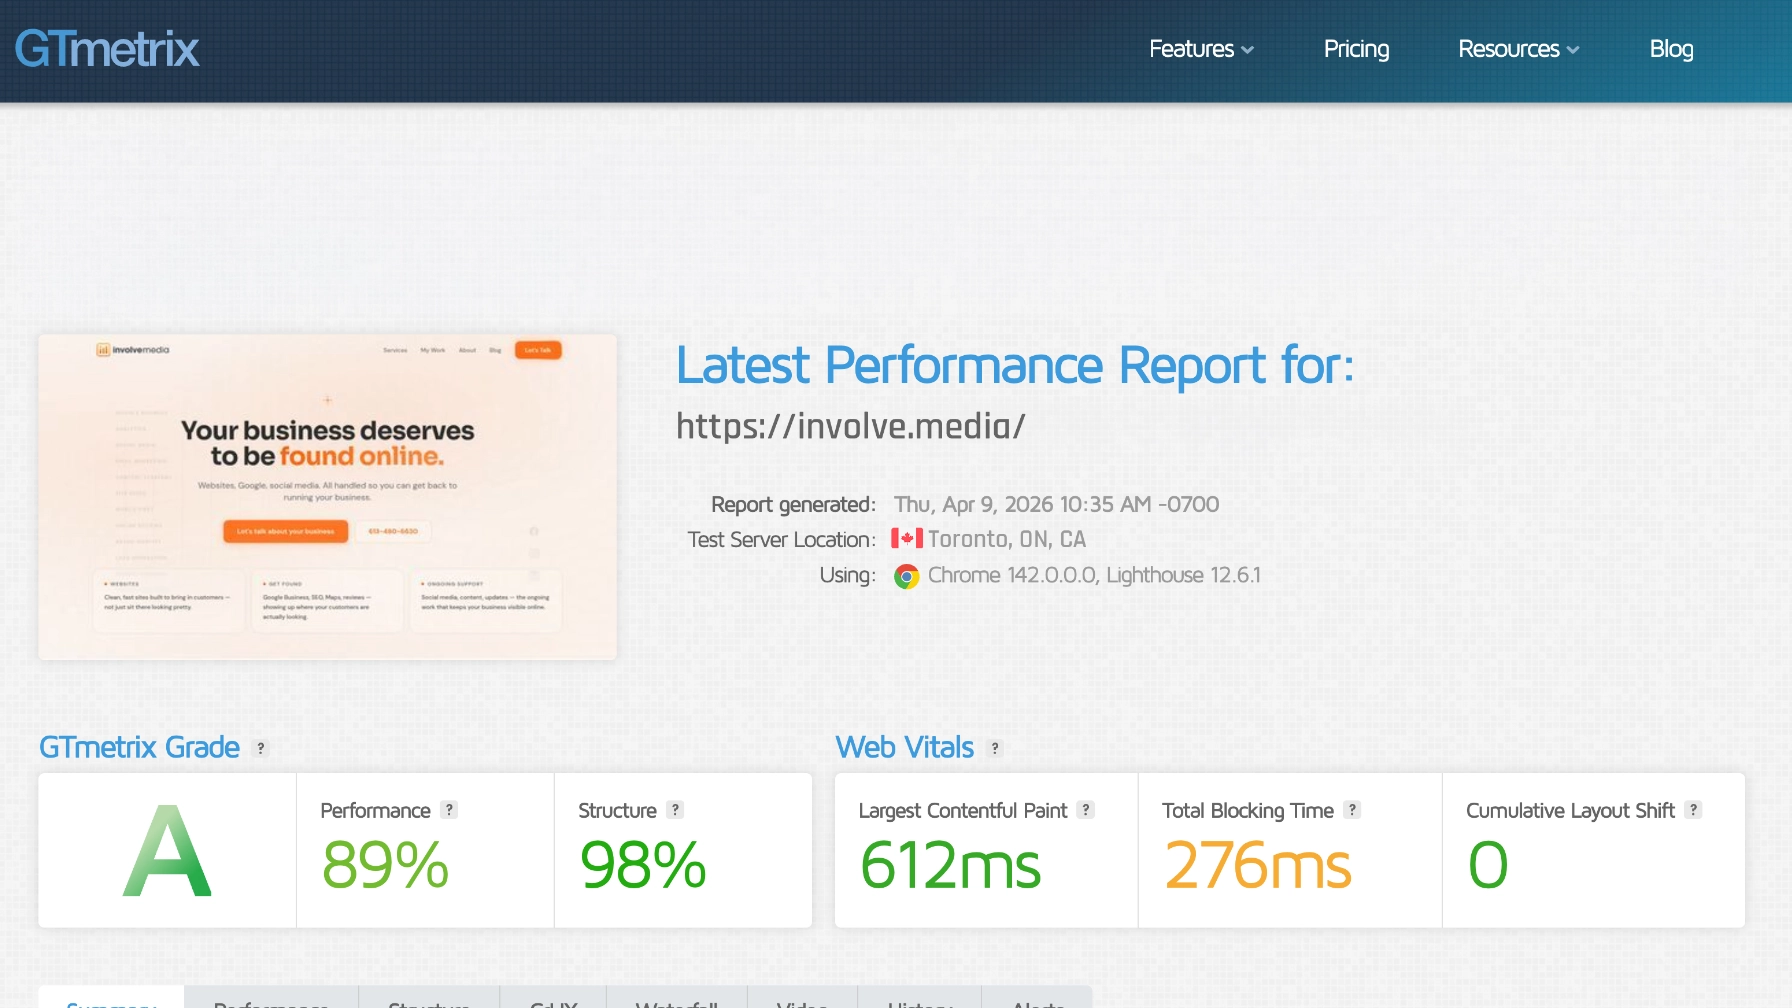This screenshot has height=1008, width=1792.
Task: Open the involve.media page screenshot thumbnail
Action: click(328, 497)
